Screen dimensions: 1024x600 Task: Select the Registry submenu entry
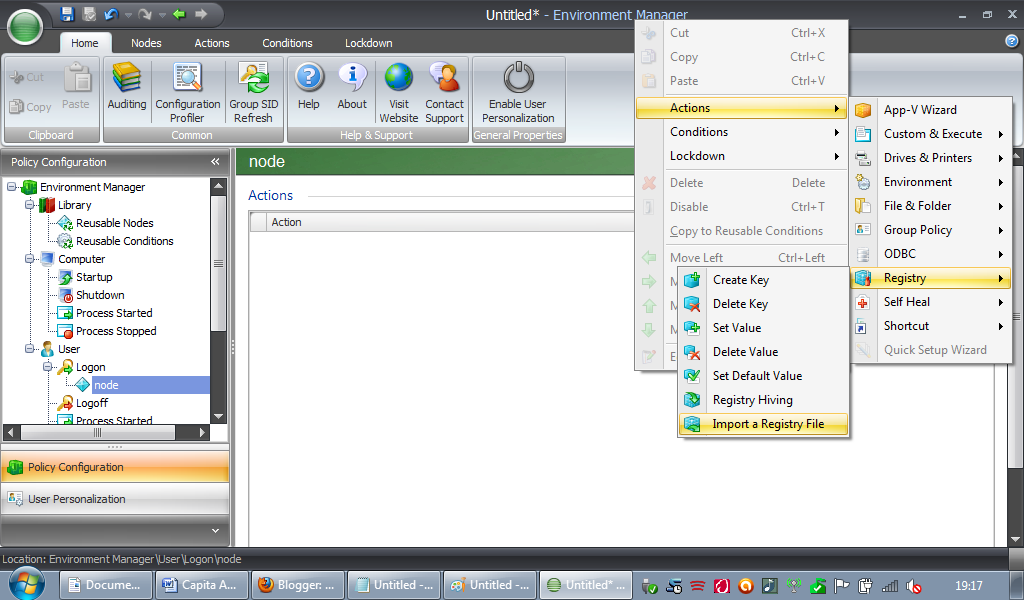(931, 278)
